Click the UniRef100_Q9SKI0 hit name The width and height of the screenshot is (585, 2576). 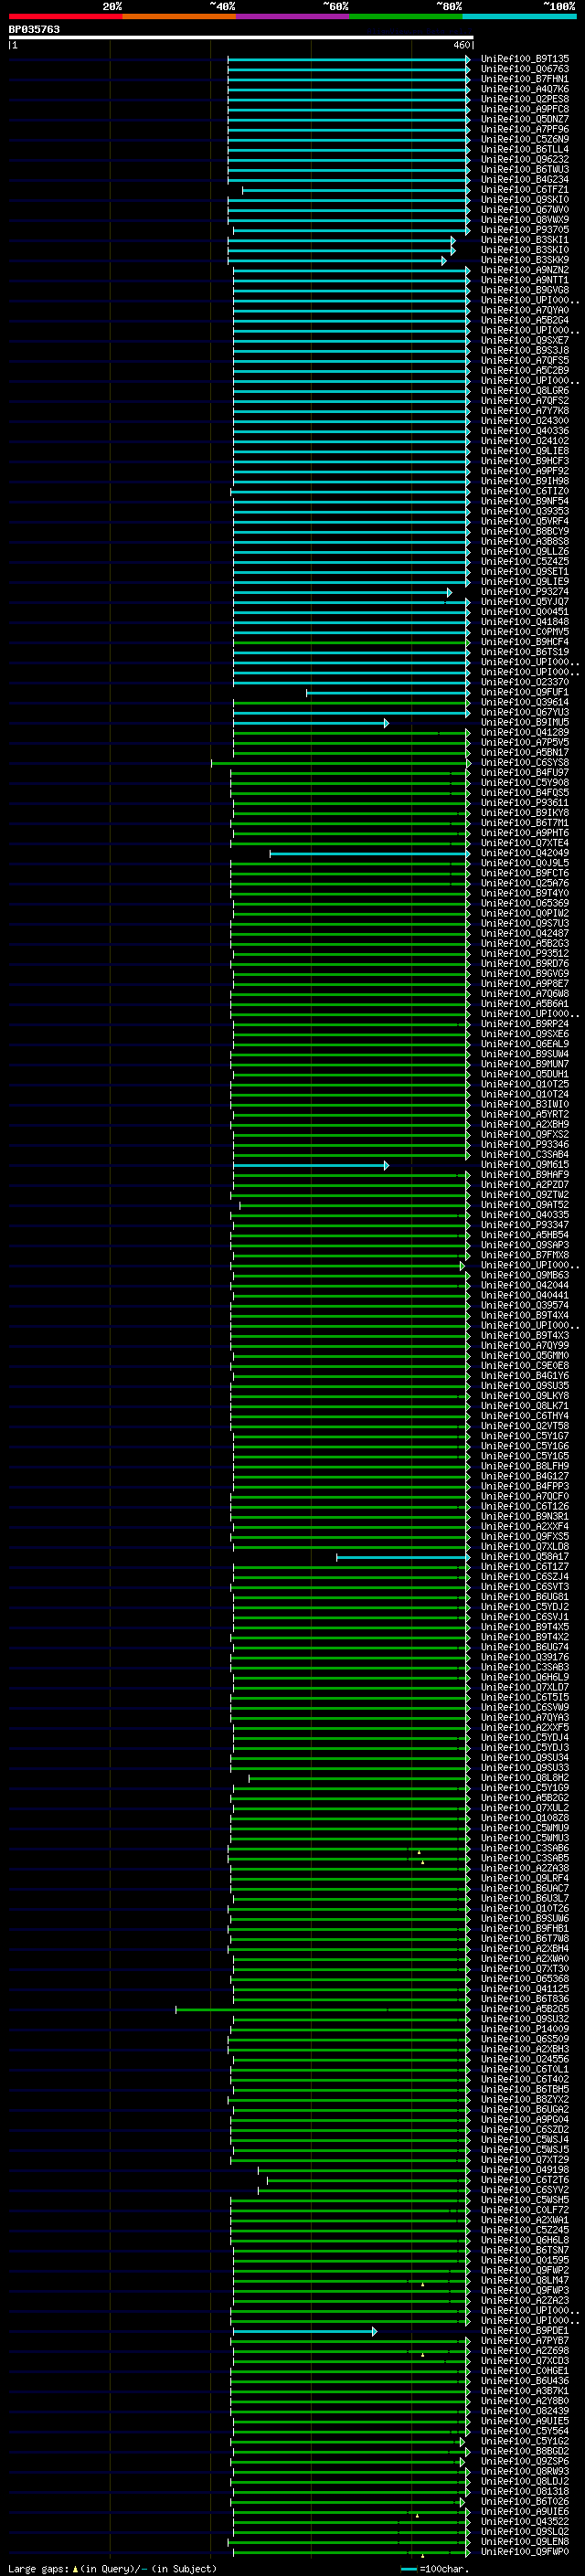click(525, 199)
